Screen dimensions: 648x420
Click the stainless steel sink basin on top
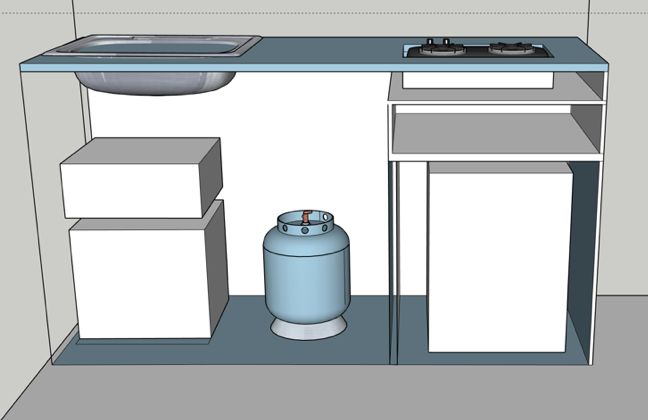[x=155, y=44]
